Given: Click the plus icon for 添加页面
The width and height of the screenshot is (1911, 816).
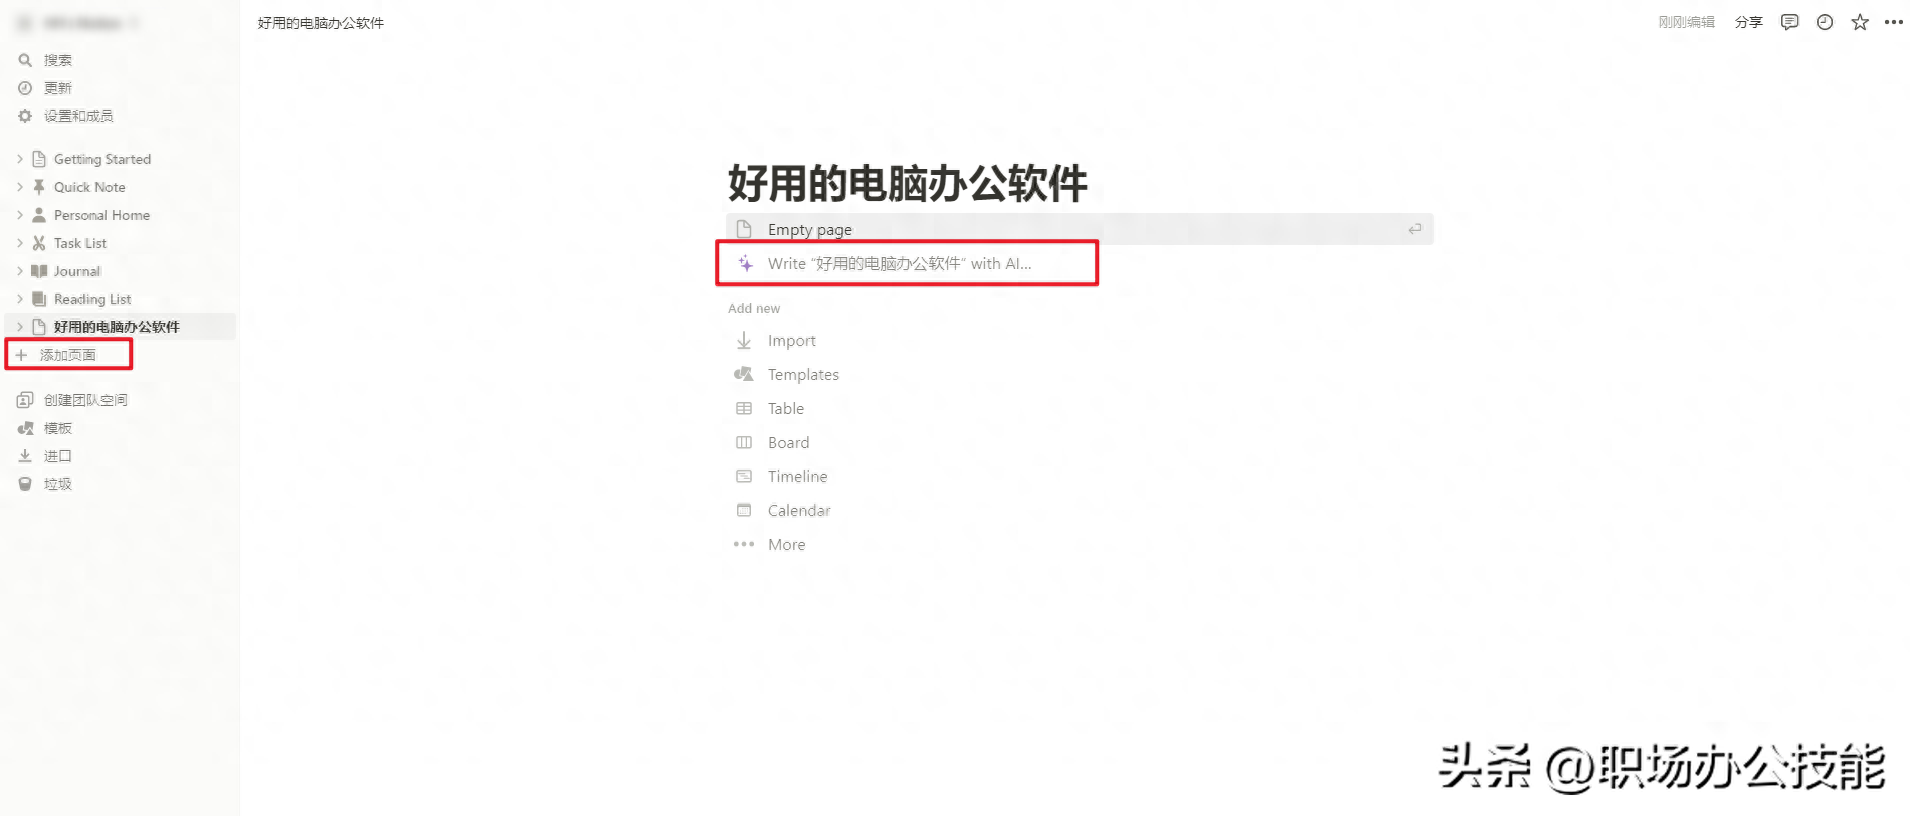Looking at the screenshot, I should tap(21, 355).
